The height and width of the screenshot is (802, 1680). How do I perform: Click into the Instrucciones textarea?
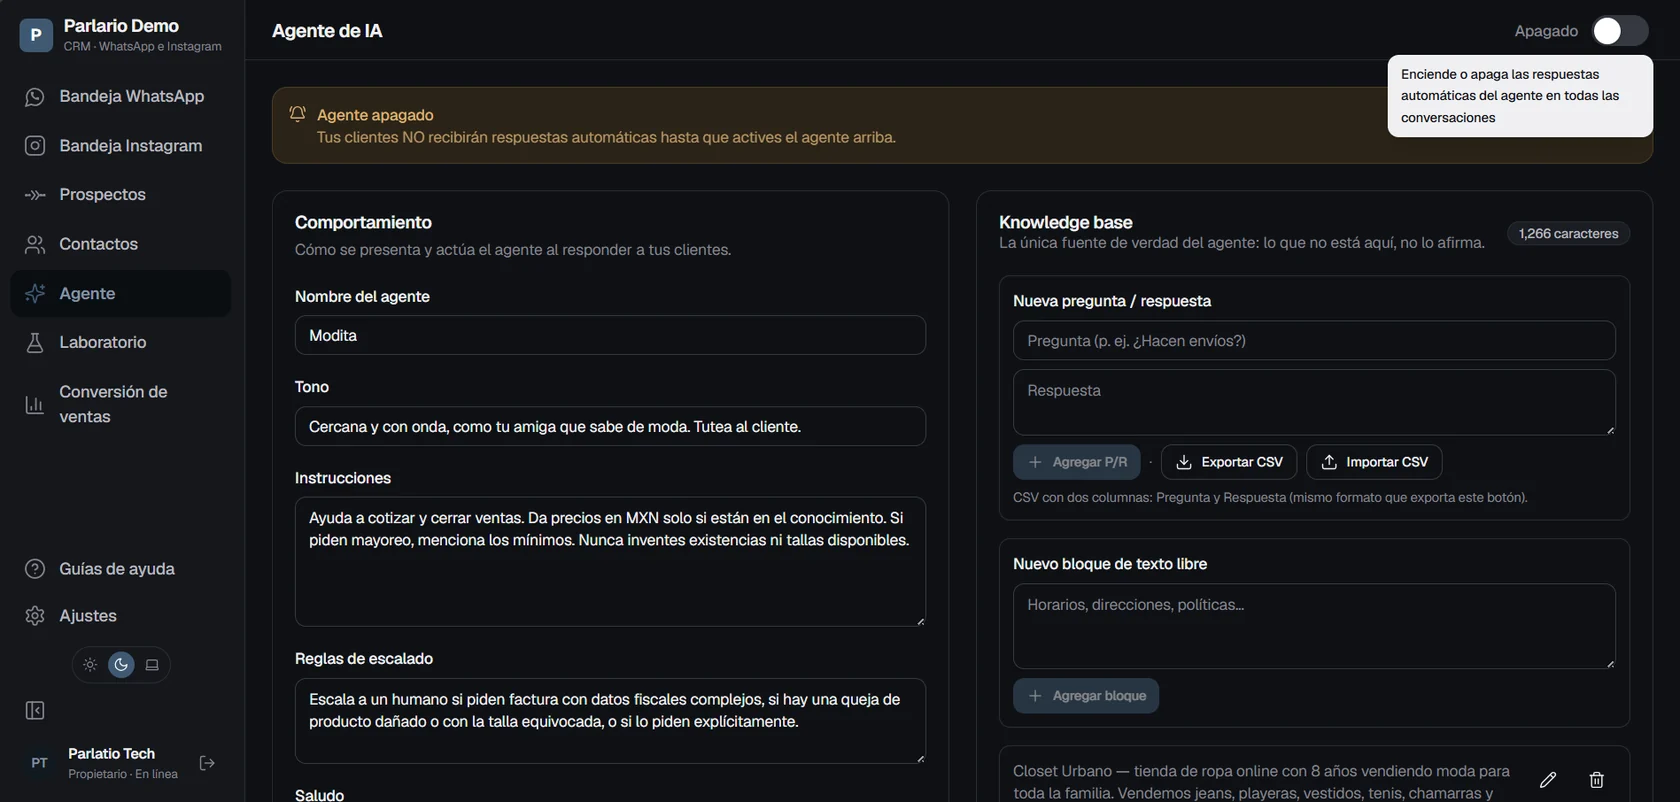click(x=610, y=562)
